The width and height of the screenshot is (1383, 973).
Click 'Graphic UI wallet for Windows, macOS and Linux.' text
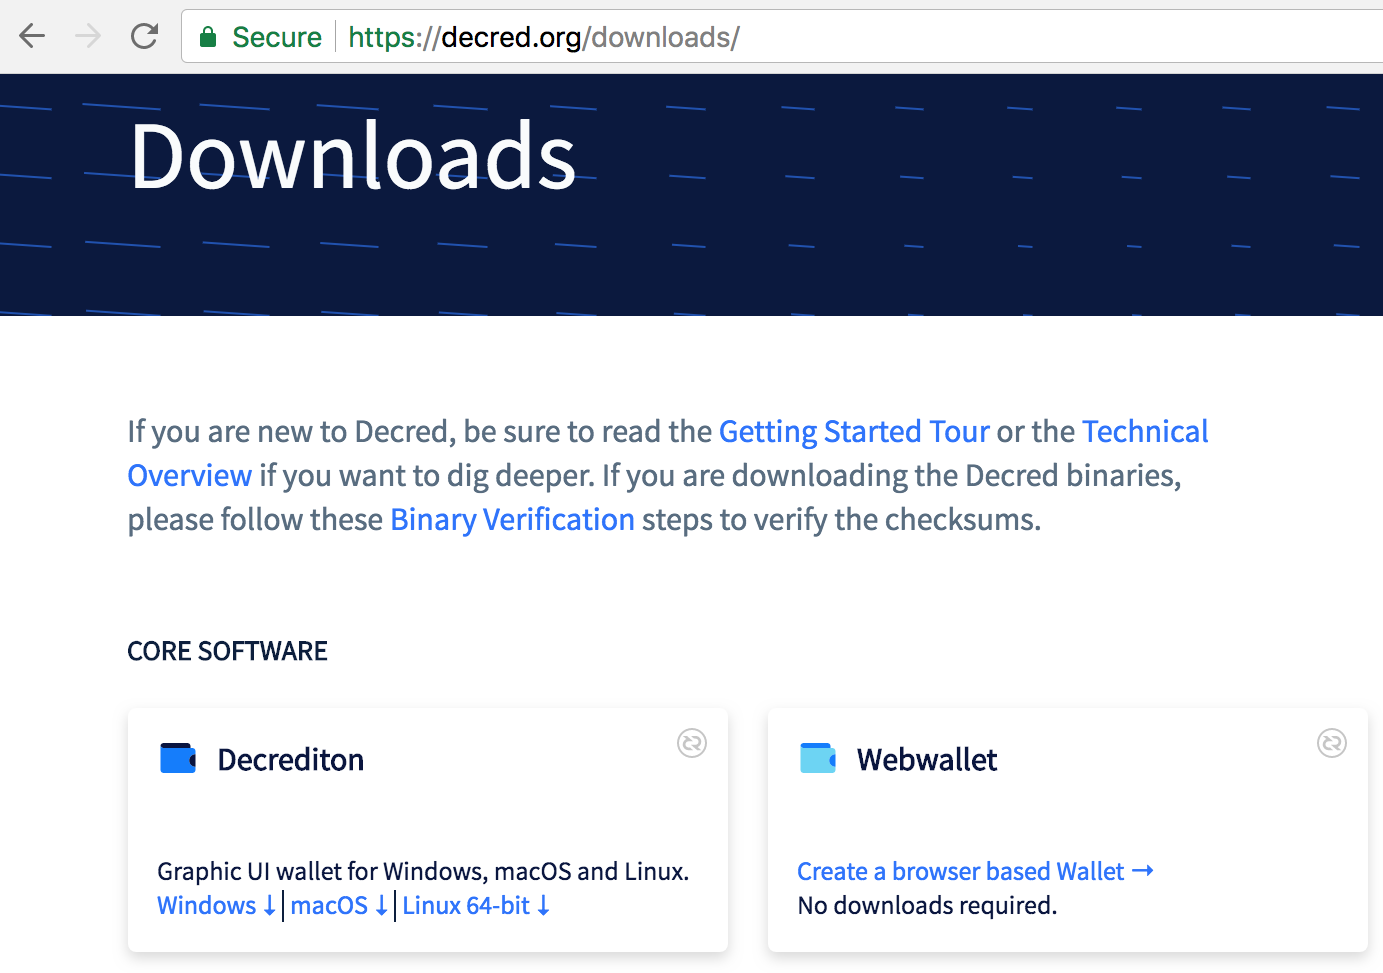[x=423, y=871]
